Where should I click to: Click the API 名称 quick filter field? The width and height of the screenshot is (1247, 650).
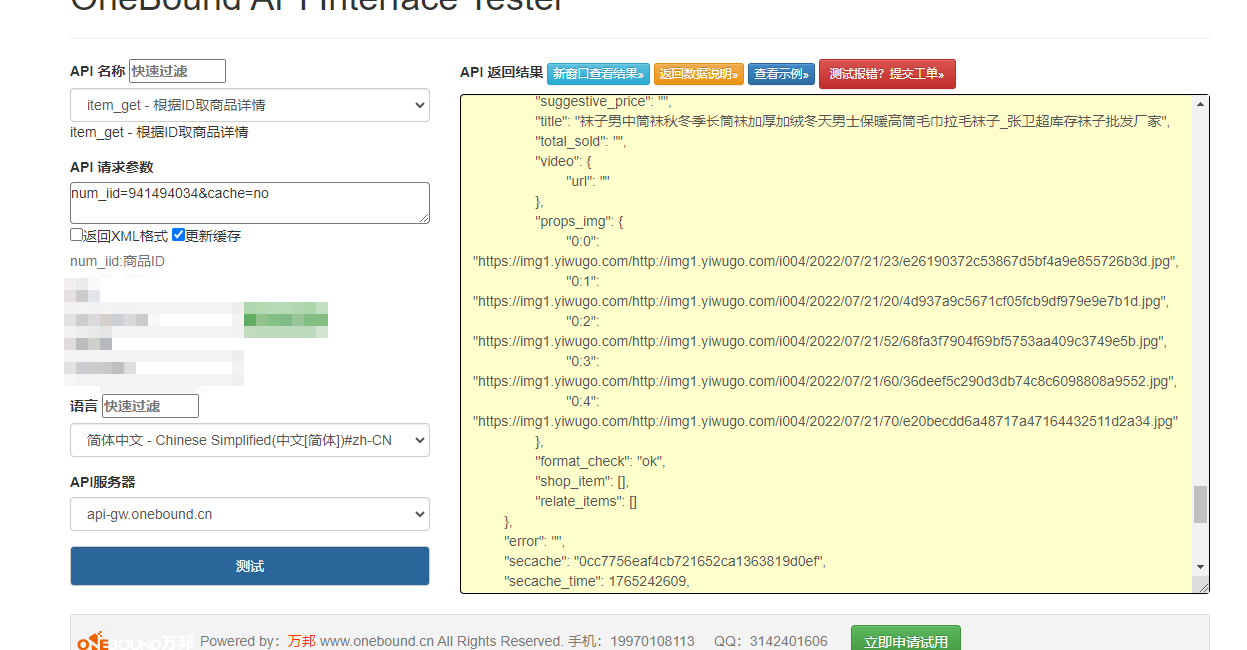pyautogui.click(x=177, y=71)
